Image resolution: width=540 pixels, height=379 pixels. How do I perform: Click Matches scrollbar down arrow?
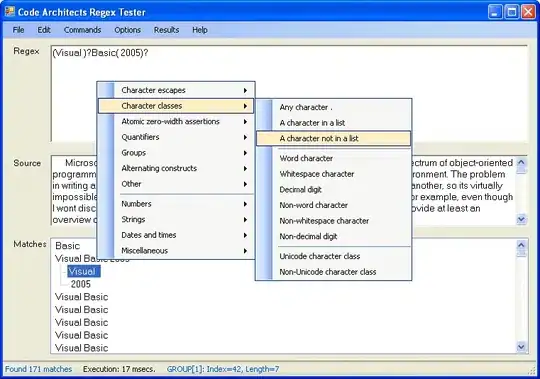coord(521,347)
